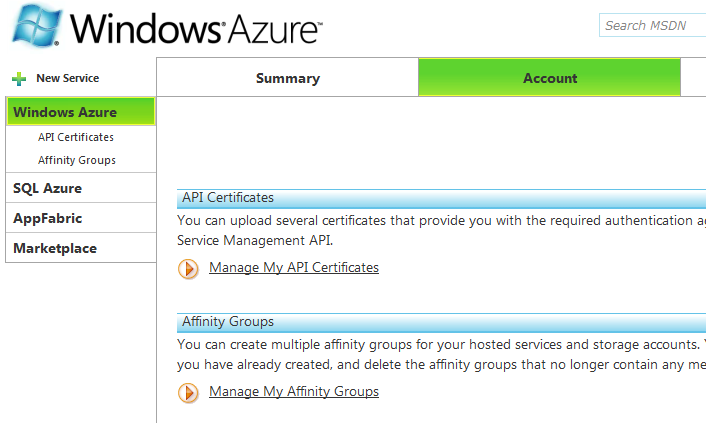The image size is (706, 423).
Task: Expand the Marketplace section
Action: coord(81,248)
